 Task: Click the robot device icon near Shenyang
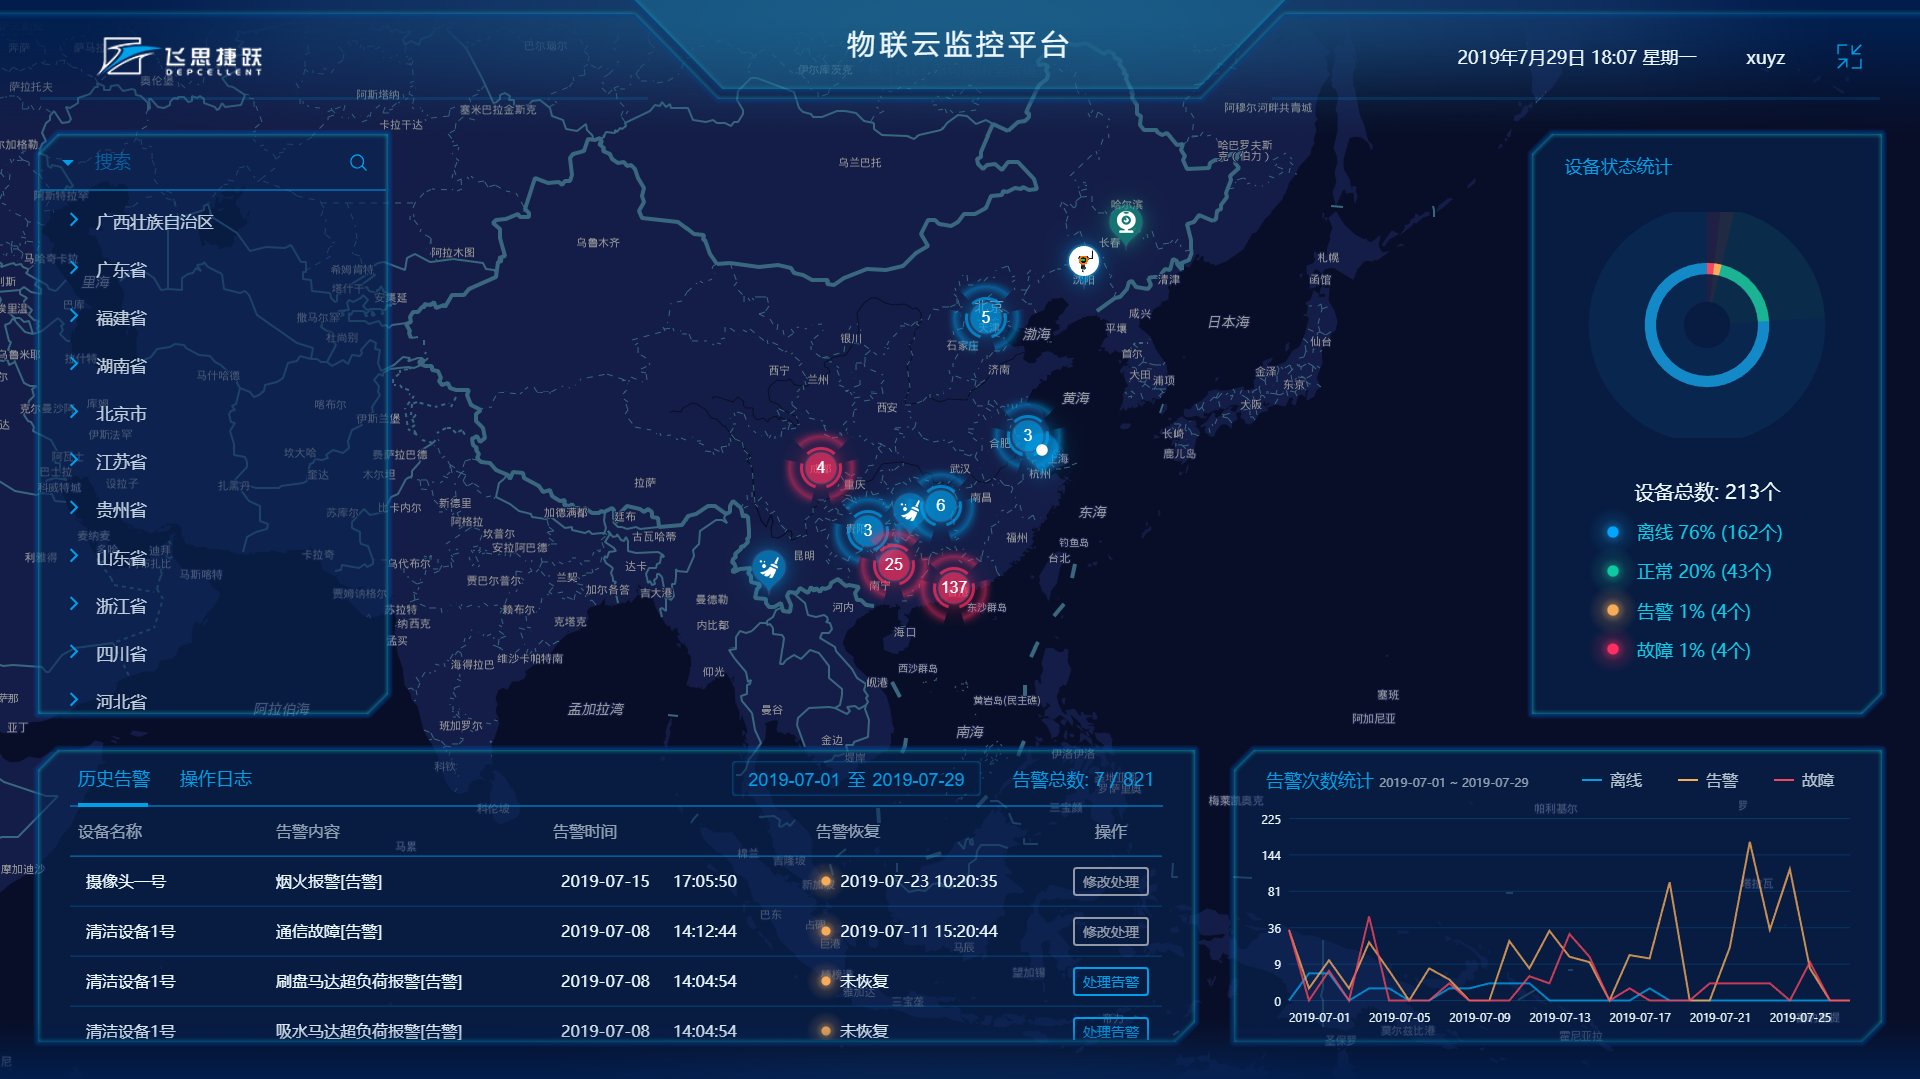[1083, 262]
